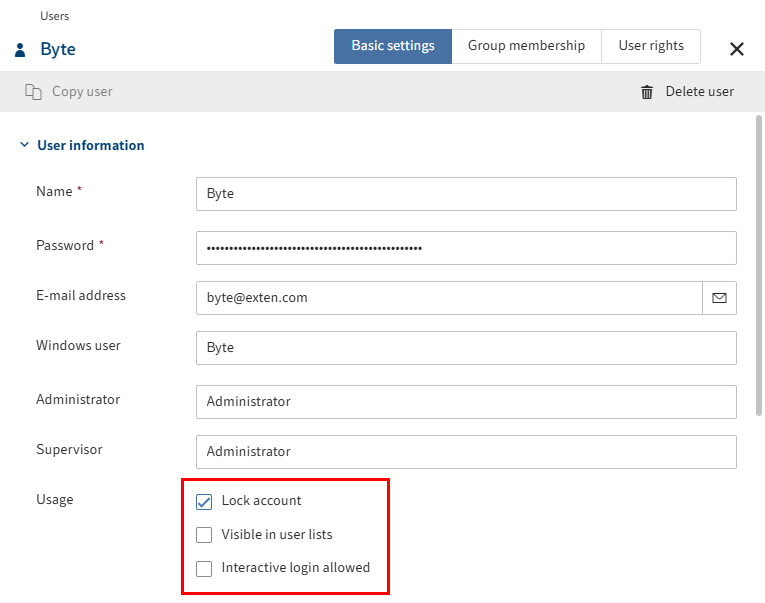Uncheck the Lock account checkbox
The image size is (765, 603).
coord(204,501)
